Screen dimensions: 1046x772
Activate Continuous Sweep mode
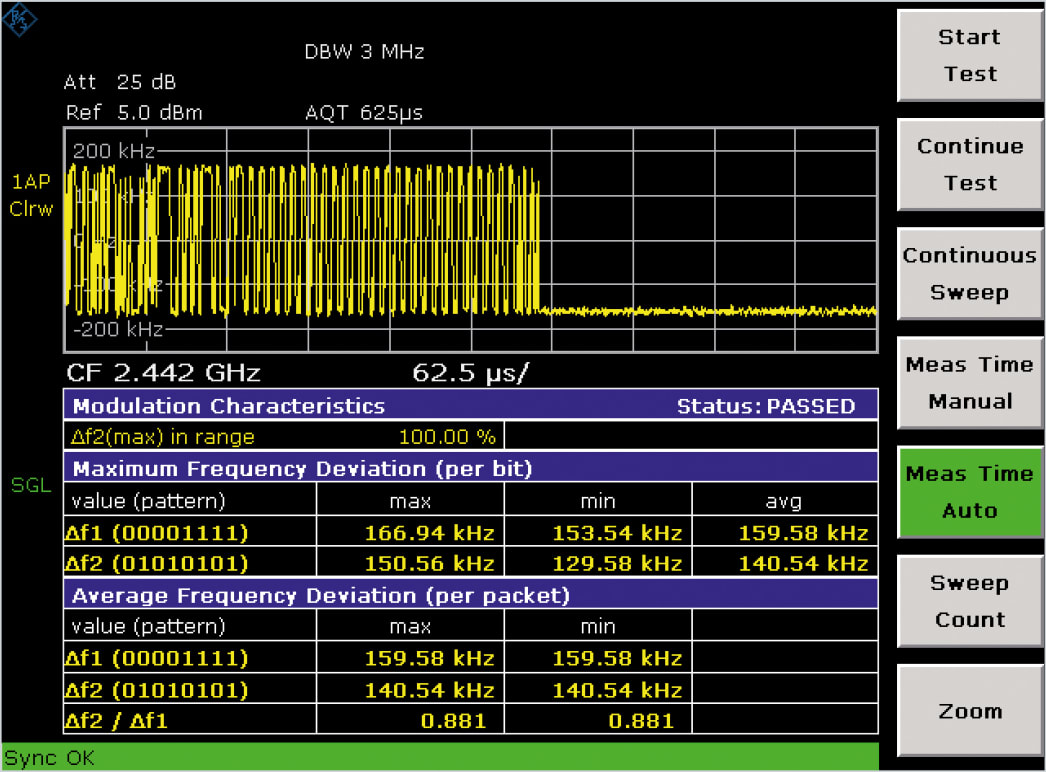pyautogui.click(x=970, y=274)
